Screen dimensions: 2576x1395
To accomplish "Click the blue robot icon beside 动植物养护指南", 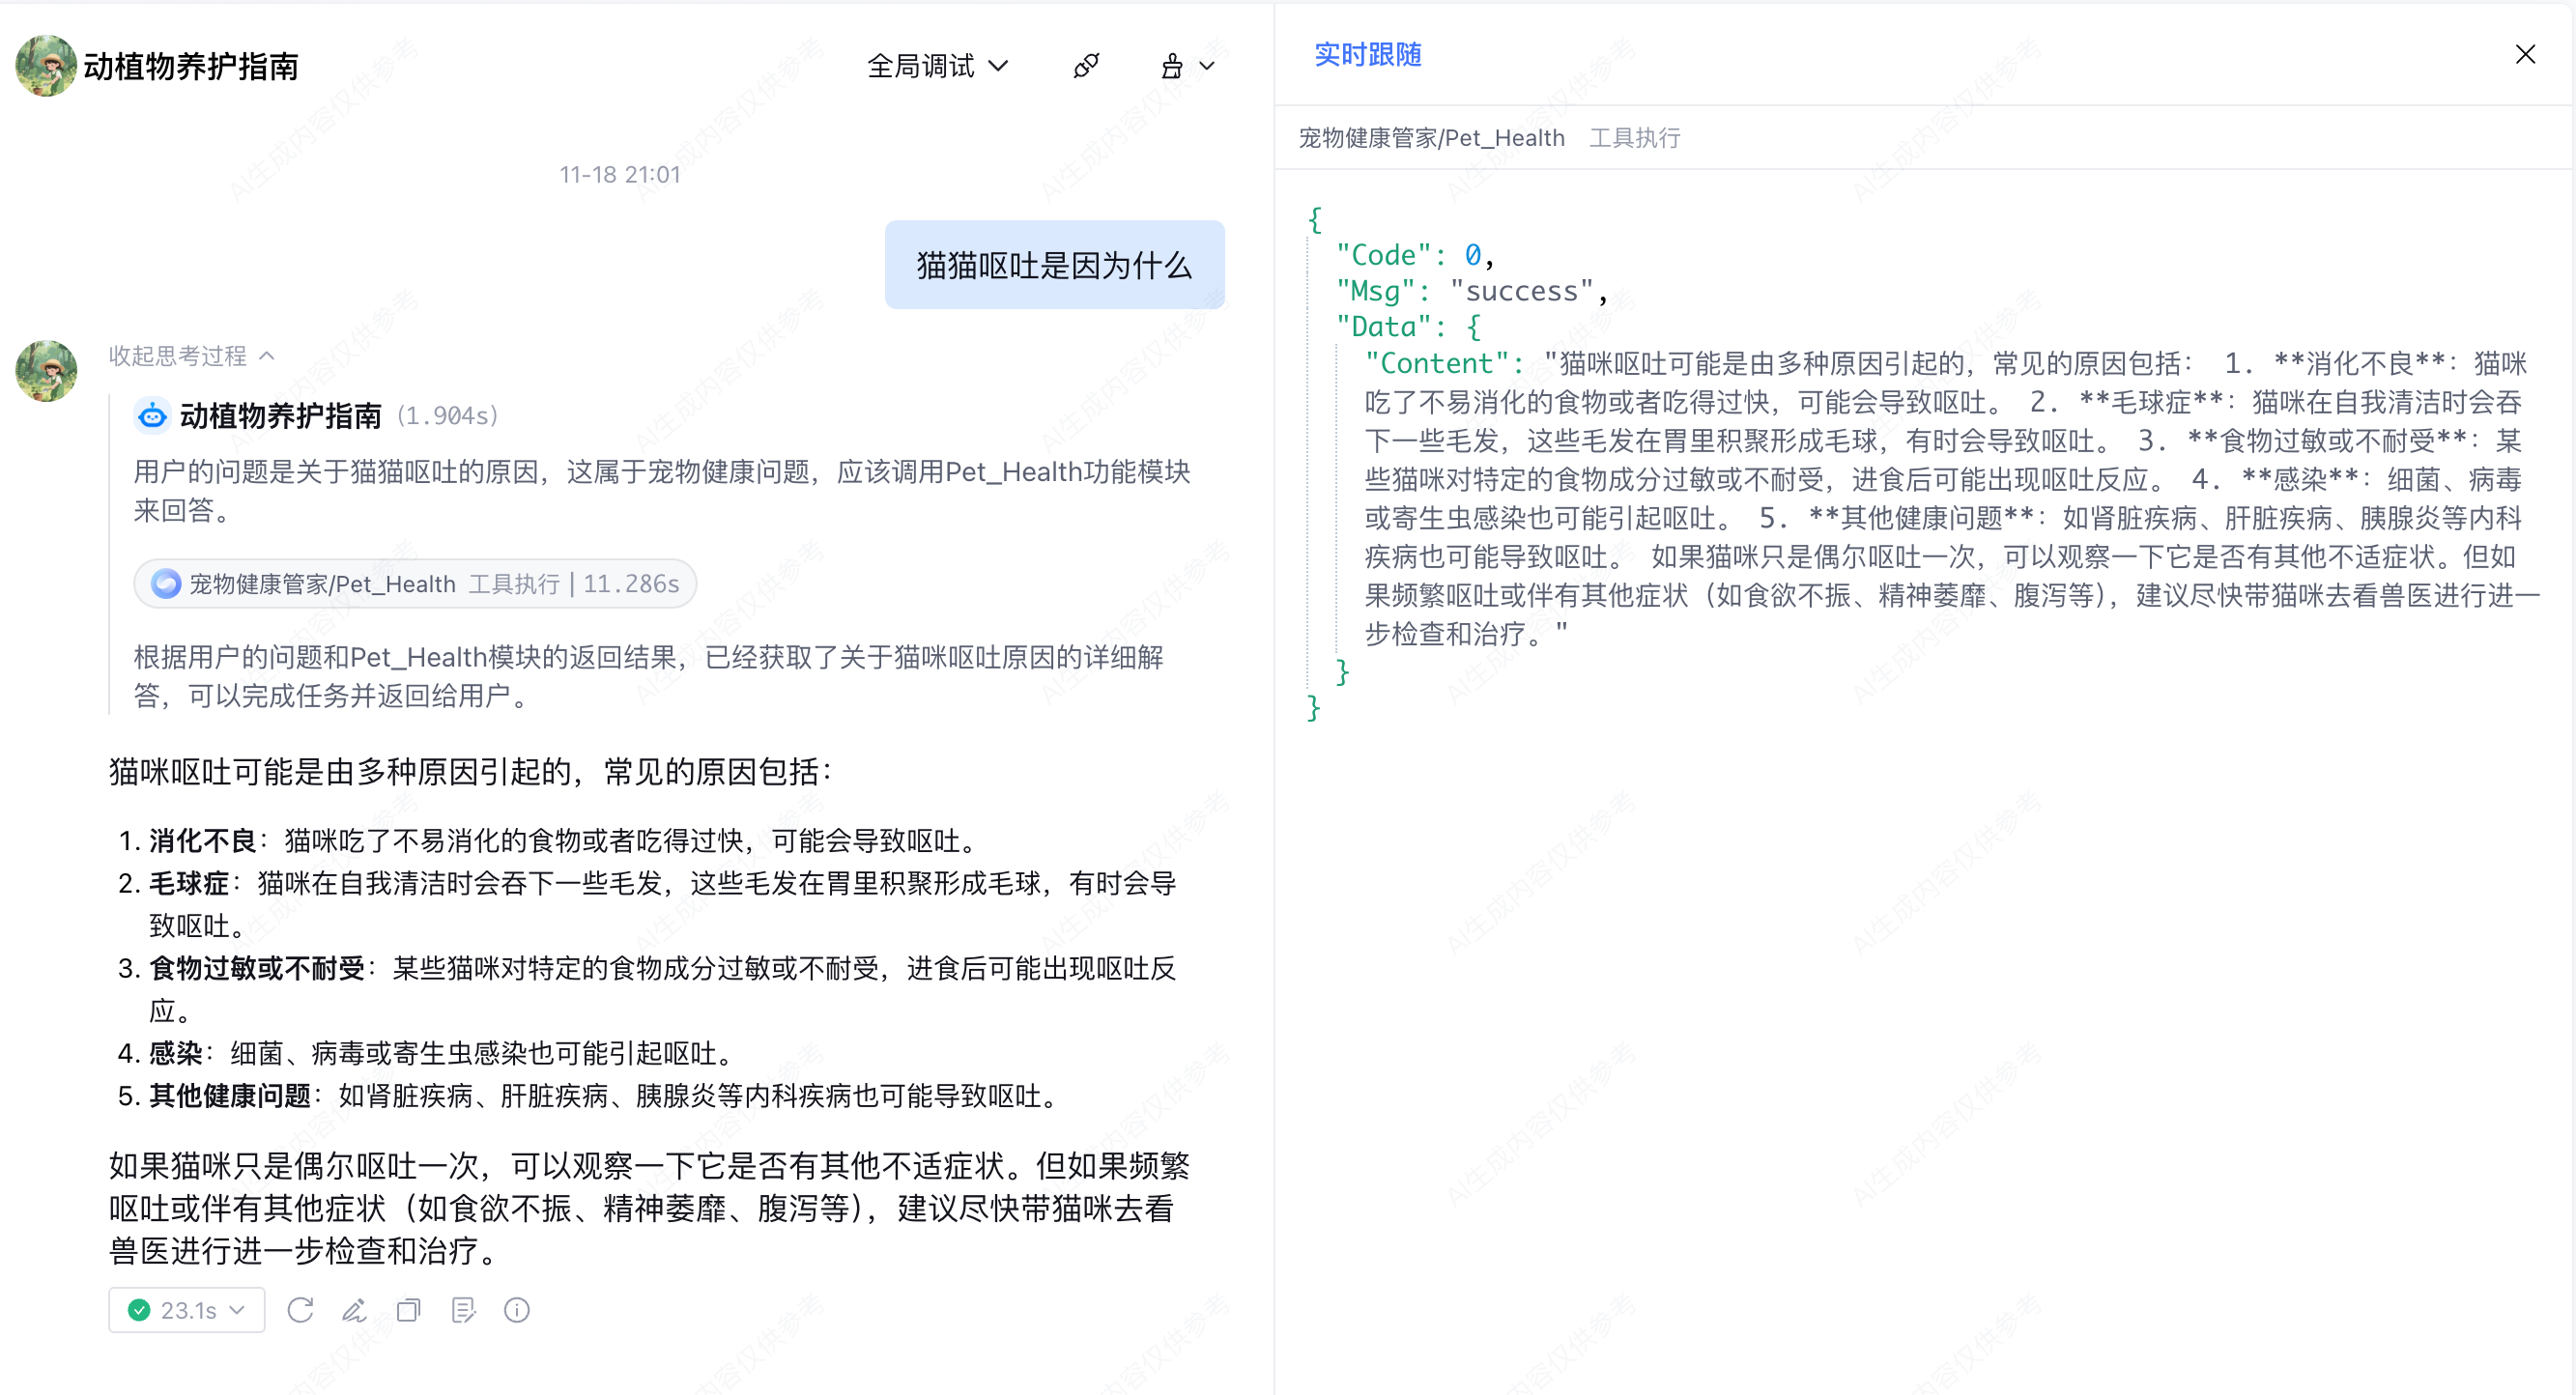I will 152,415.
